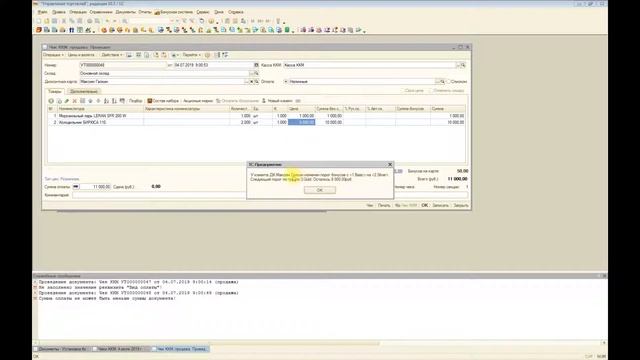
Task: Click the Номенклатура column header
Action: click(100, 109)
